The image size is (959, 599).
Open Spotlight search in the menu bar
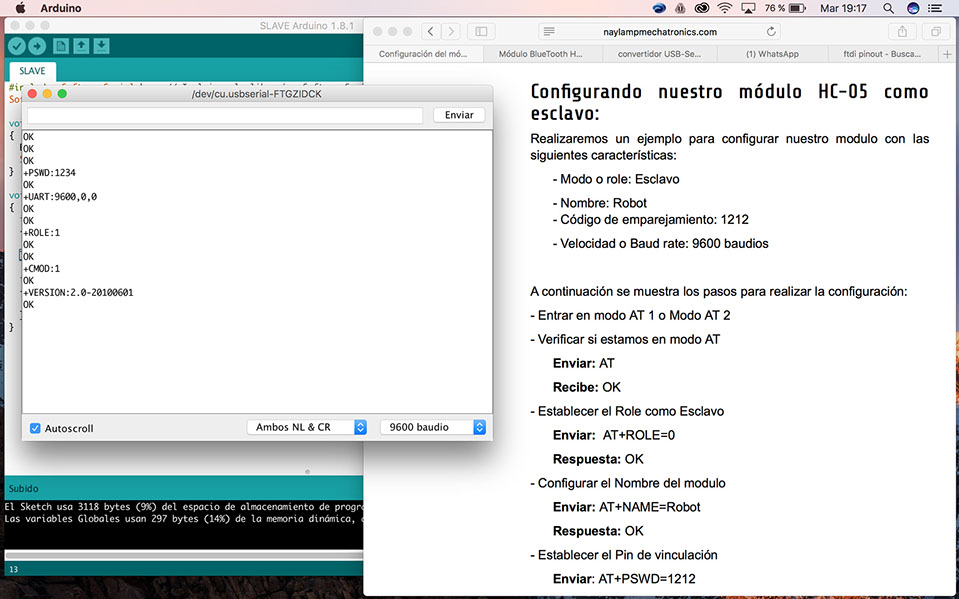(889, 8)
